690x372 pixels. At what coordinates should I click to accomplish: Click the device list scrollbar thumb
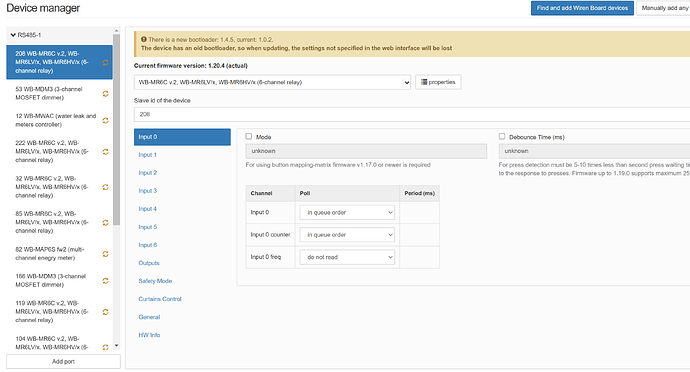(117, 130)
